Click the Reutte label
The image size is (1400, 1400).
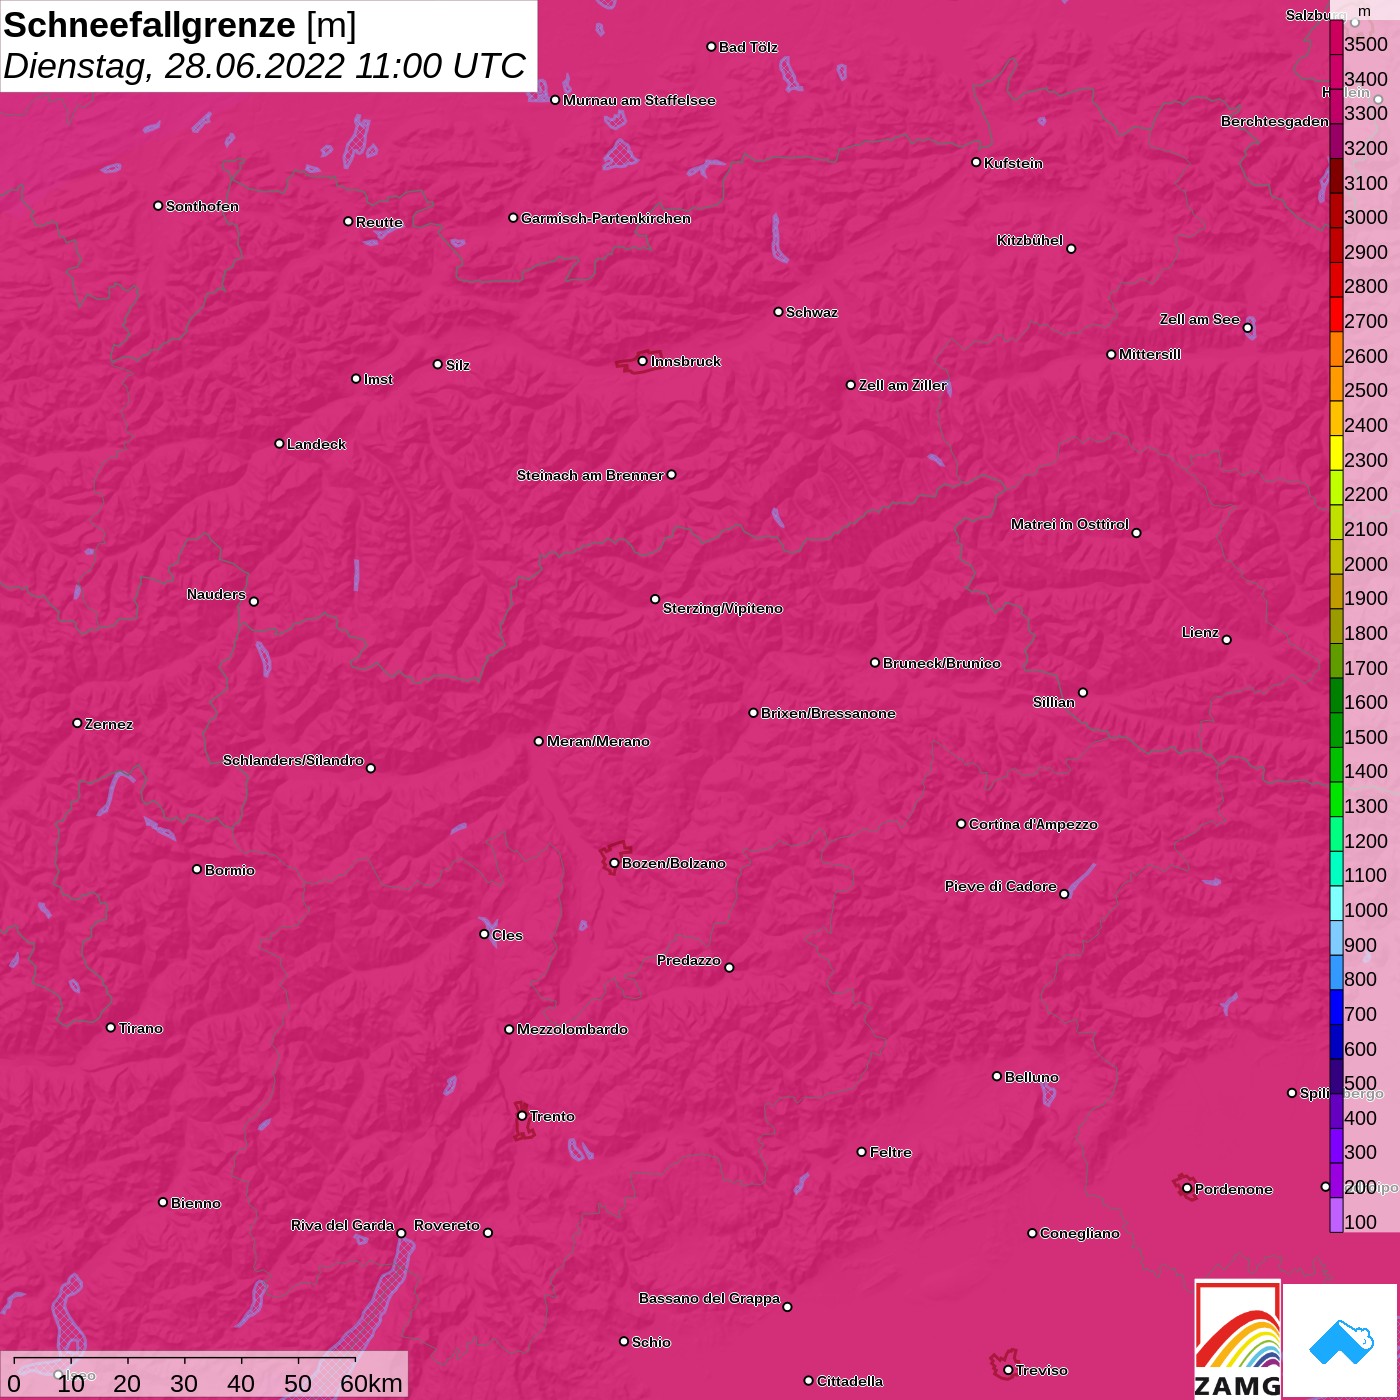379,222
